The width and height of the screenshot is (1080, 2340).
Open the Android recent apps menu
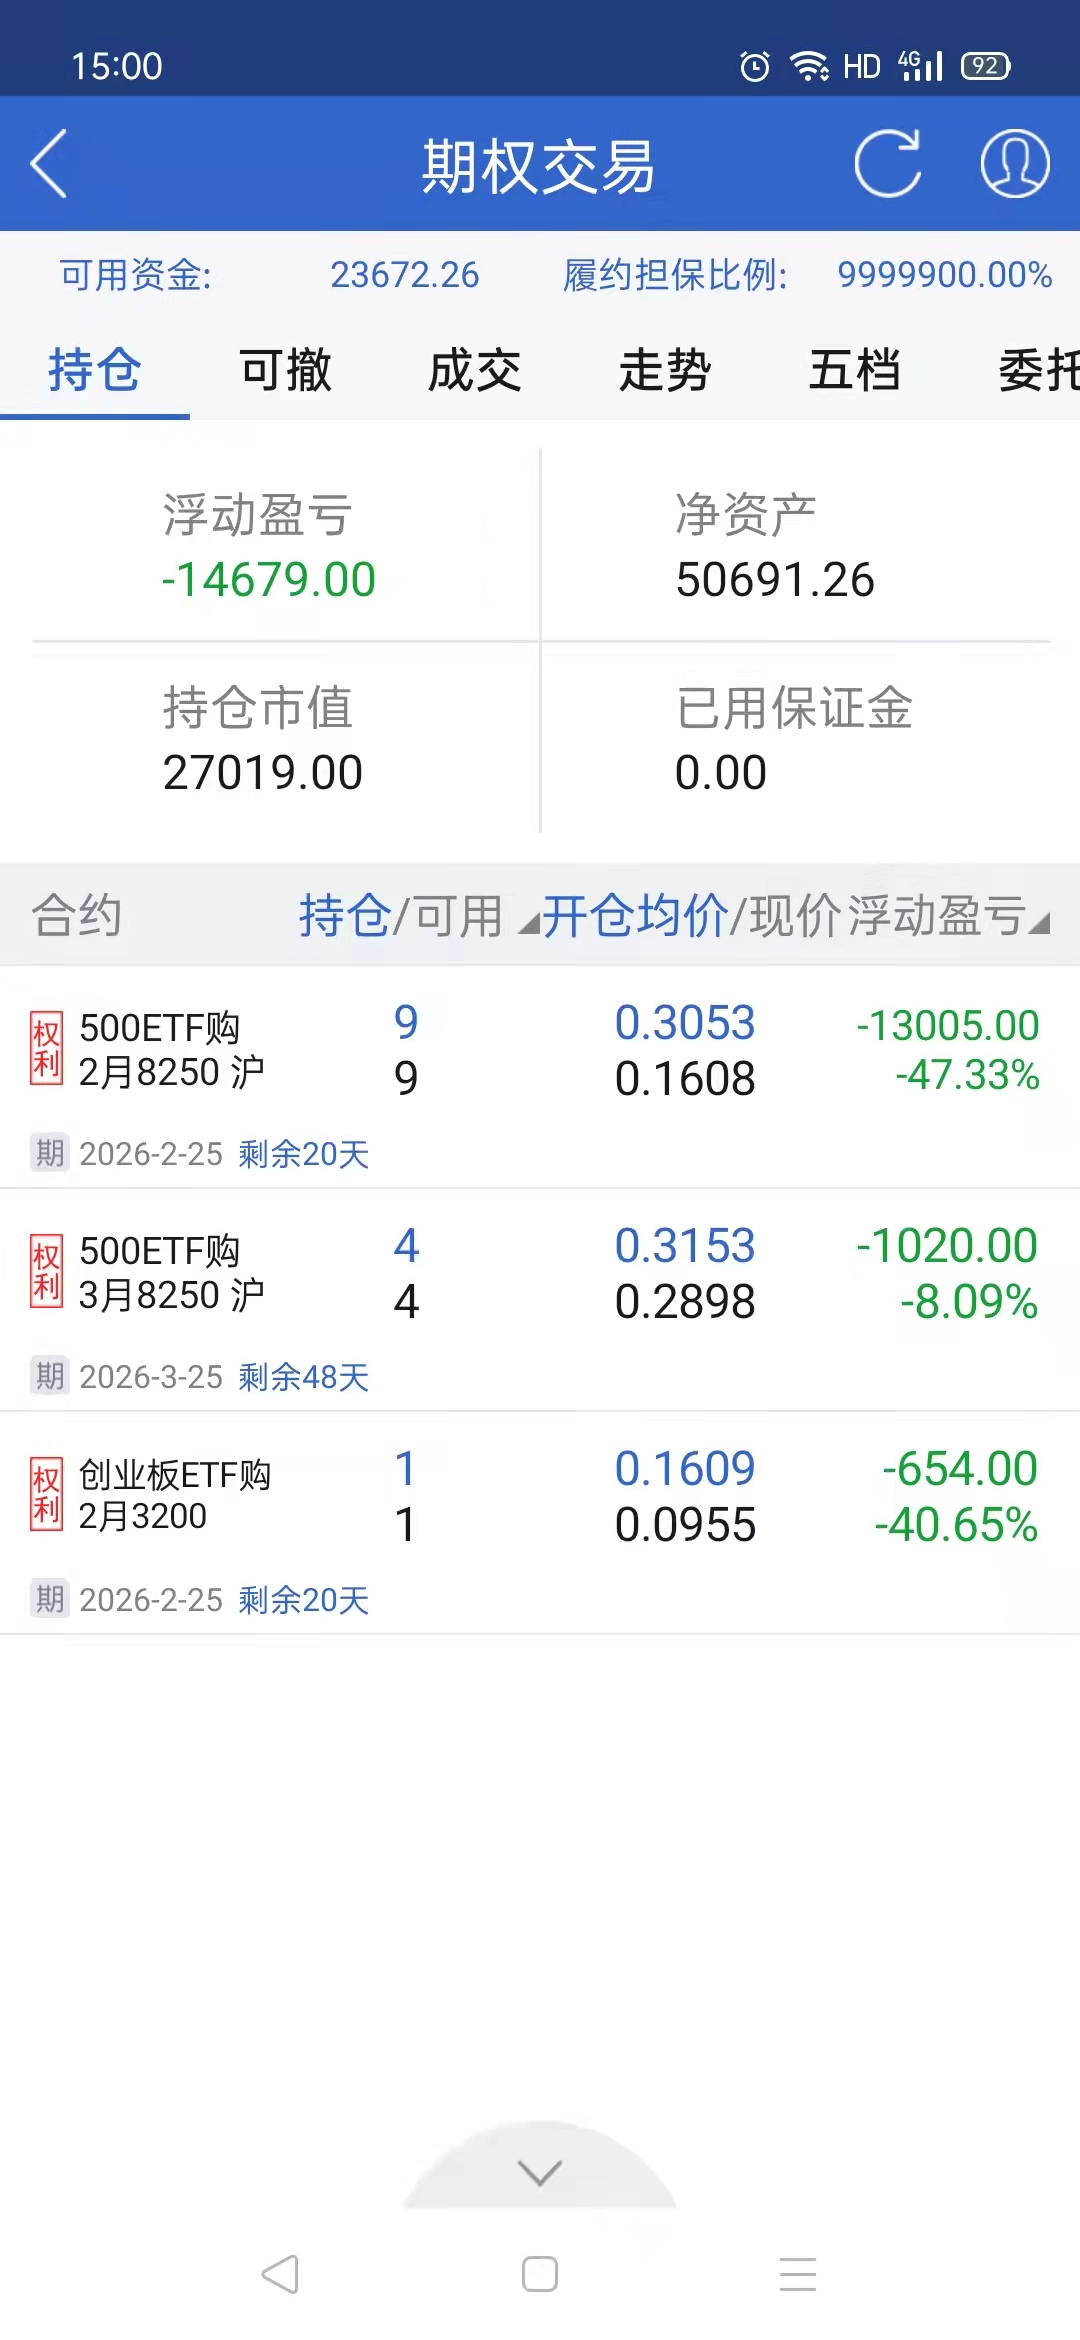798,2274
